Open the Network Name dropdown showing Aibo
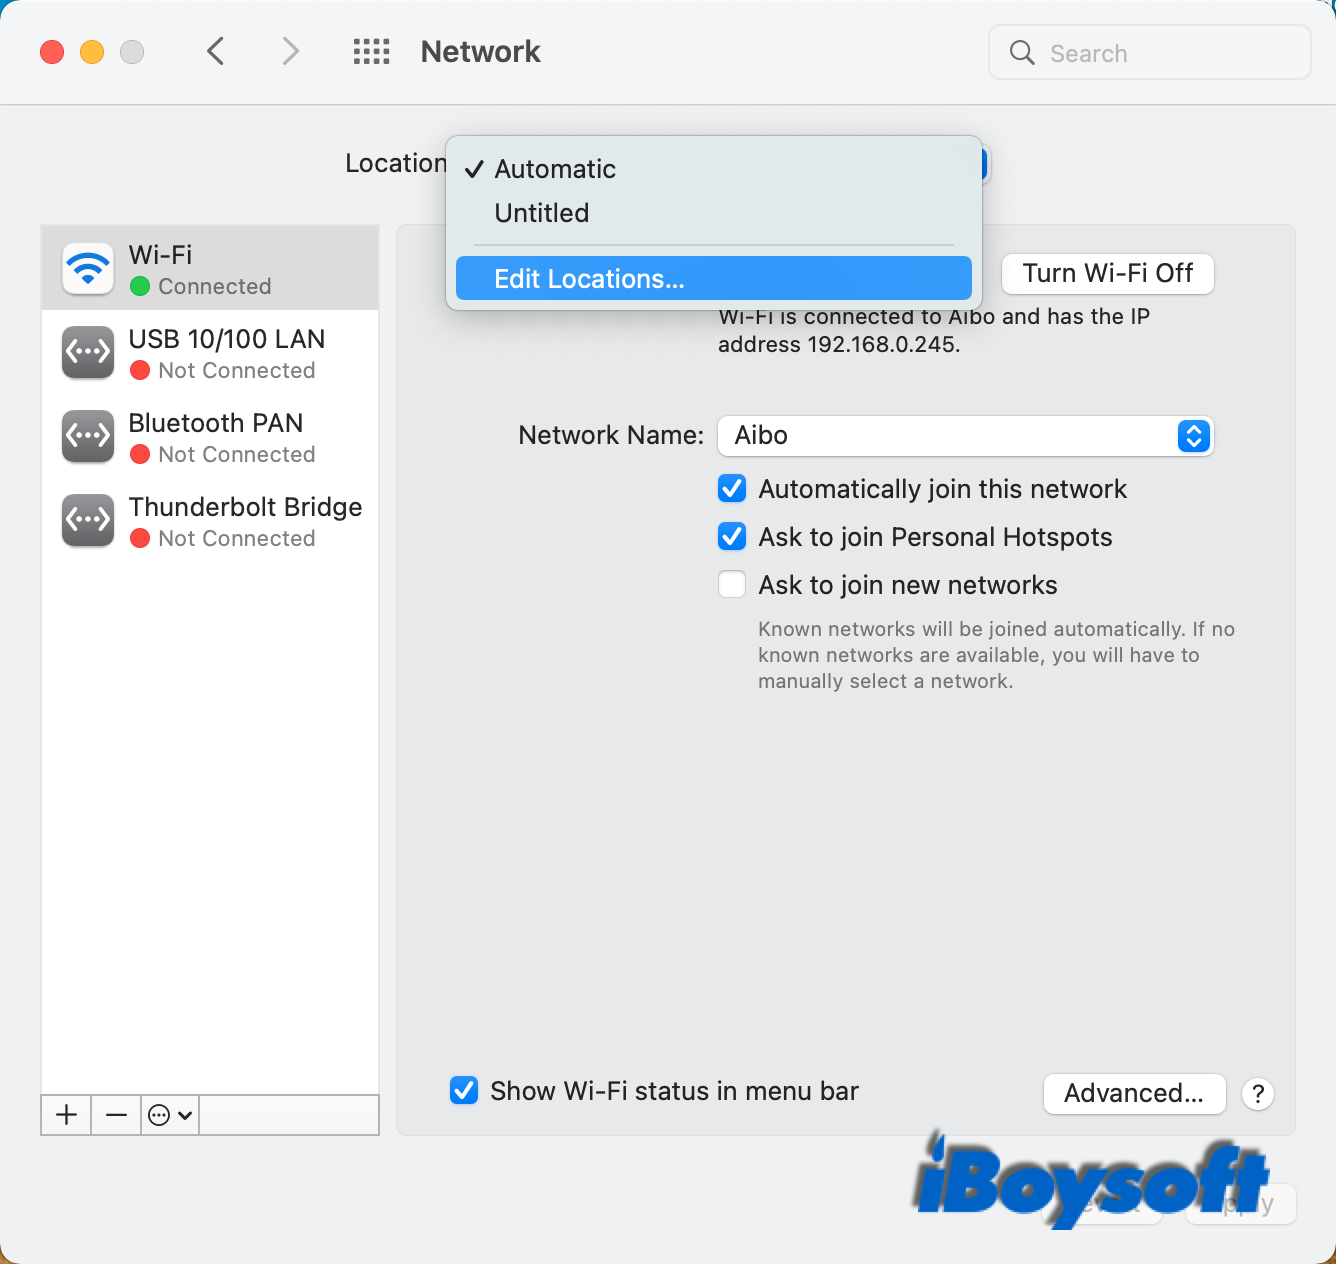Screen dimensions: 1336x1264 (x=965, y=436)
